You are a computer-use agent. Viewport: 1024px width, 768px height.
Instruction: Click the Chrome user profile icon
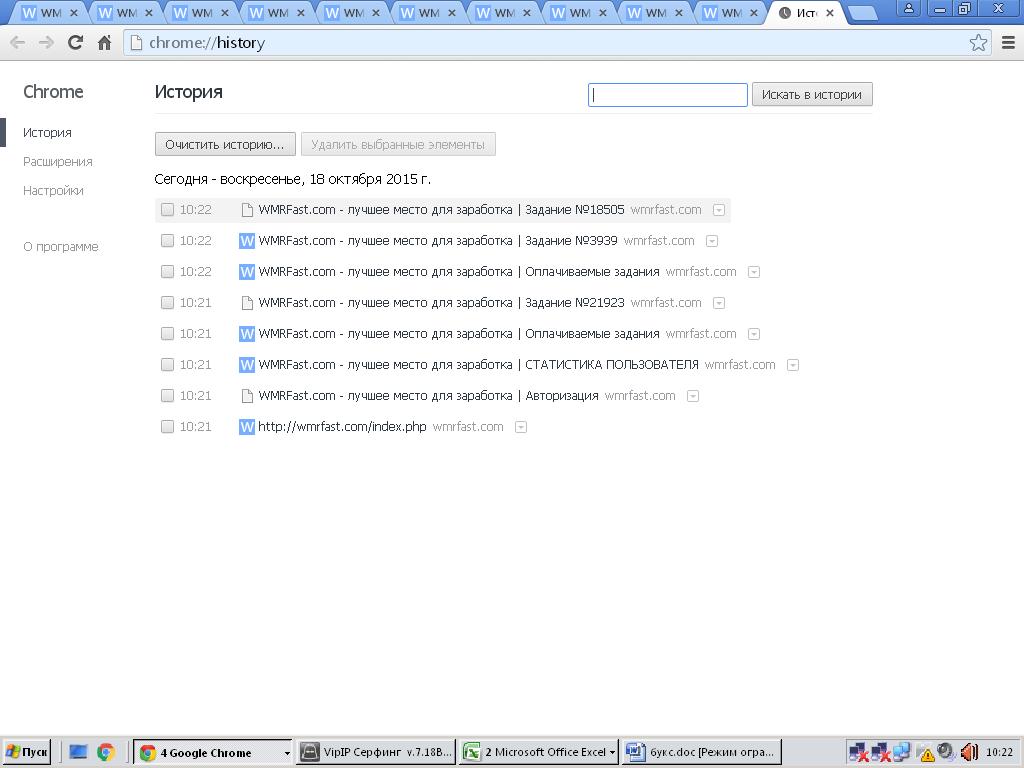tap(908, 9)
